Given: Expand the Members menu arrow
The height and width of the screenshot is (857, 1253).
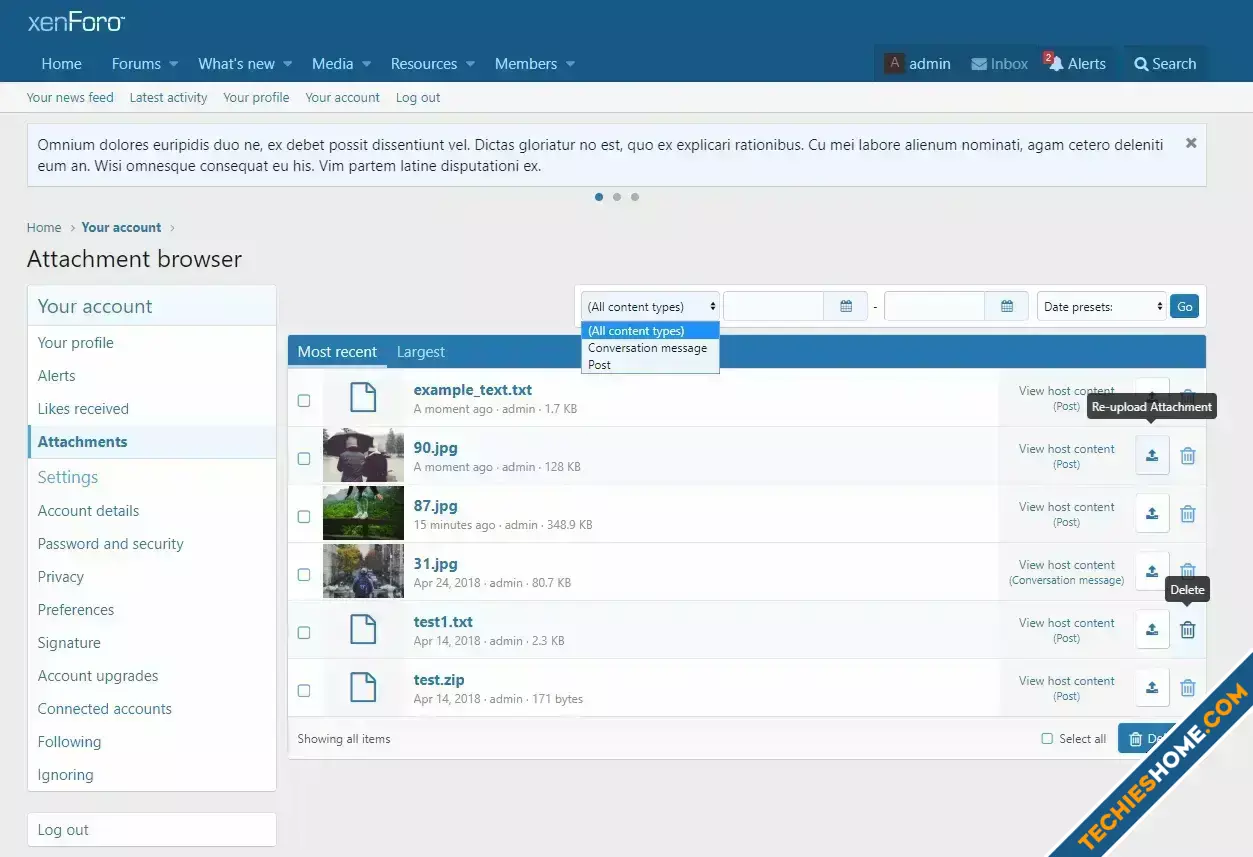Looking at the screenshot, I should 570,64.
